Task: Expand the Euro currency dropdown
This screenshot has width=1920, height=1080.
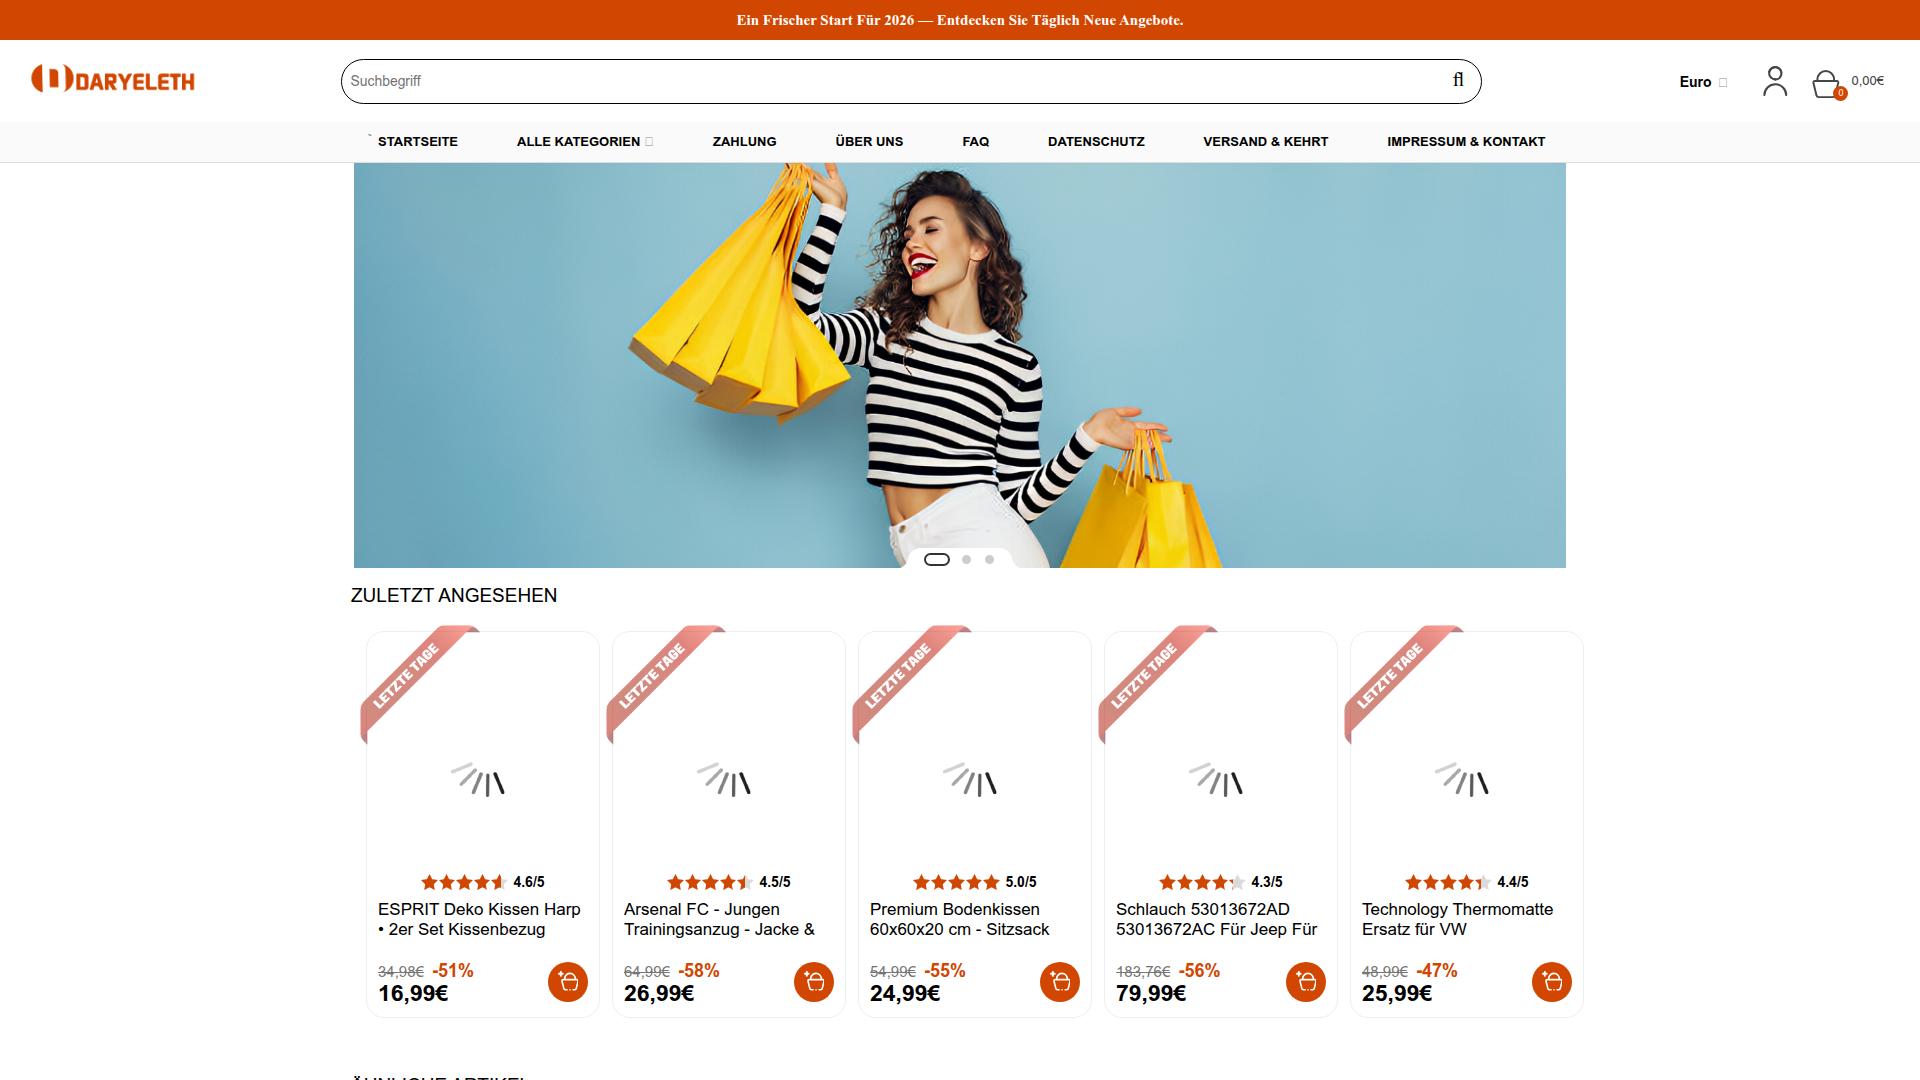Action: click(x=1702, y=82)
